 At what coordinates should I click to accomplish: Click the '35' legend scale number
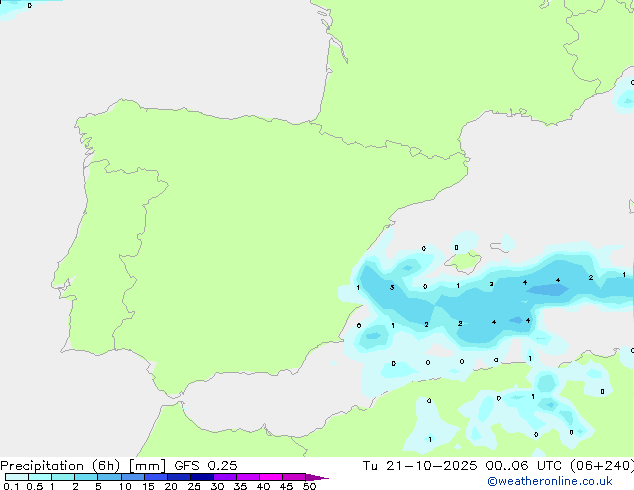tap(240, 486)
